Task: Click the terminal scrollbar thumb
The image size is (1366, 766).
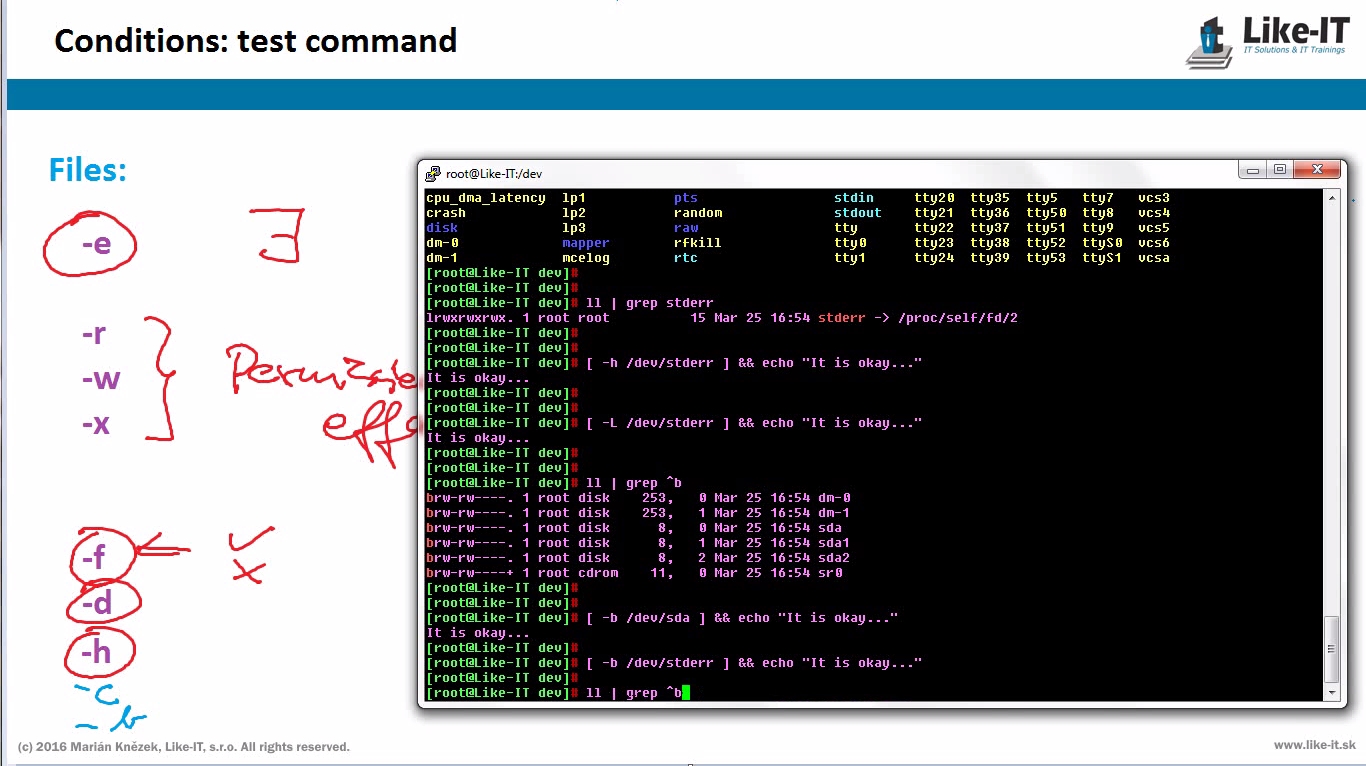Action: (x=1331, y=648)
